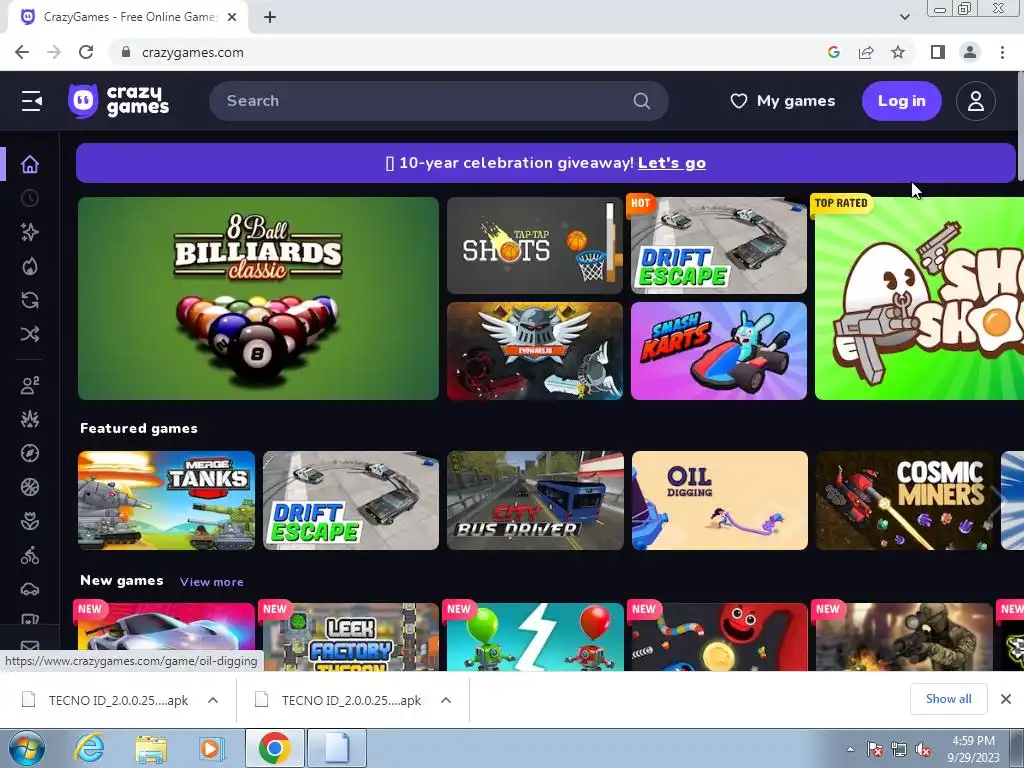Close the CrazyGames tab
This screenshot has width=1024, height=768.
tap(232, 17)
